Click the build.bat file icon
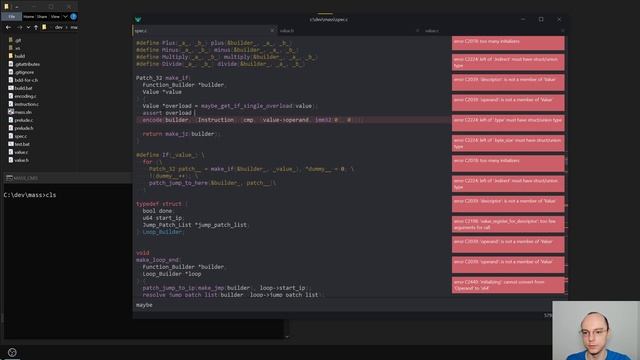 tap(11, 88)
